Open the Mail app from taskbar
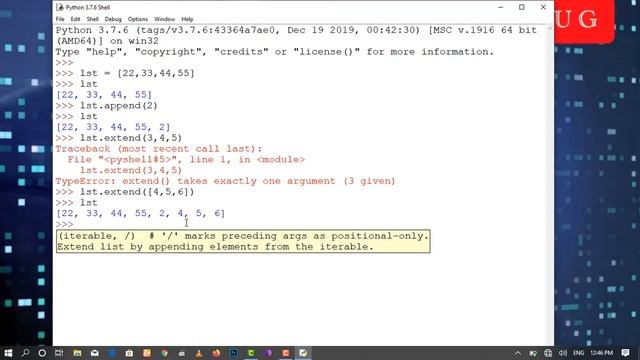Image resolution: width=640 pixels, height=360 pixels. 95,353
